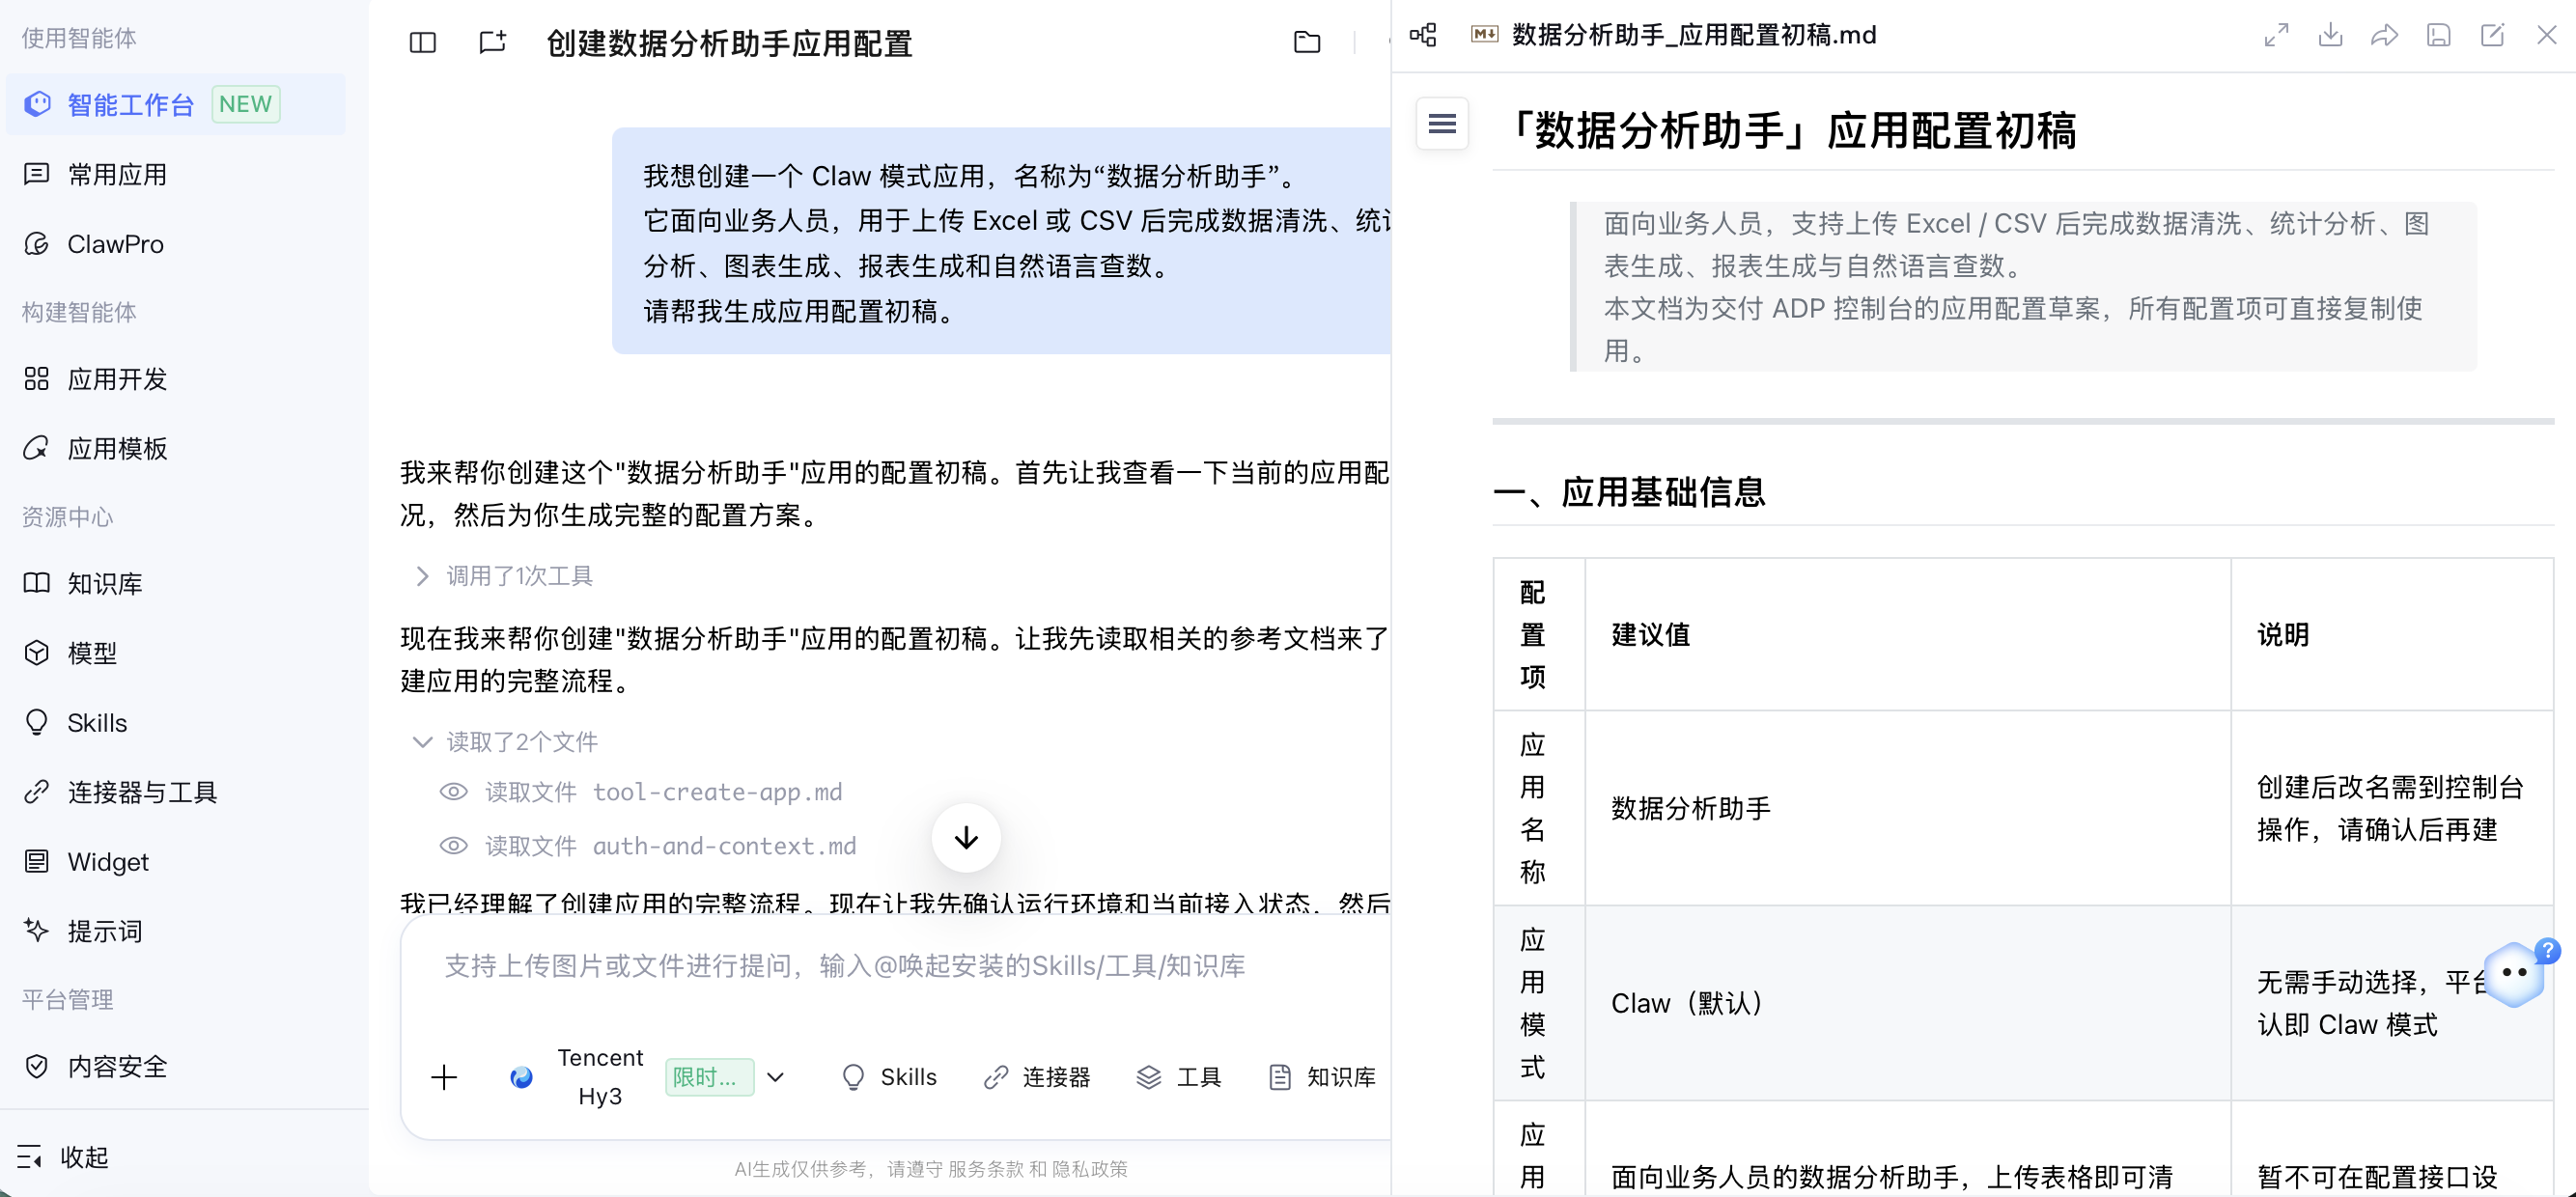Click file name auth-and-context.md
2576x1197 pixels.
click(x=724, y=846)
